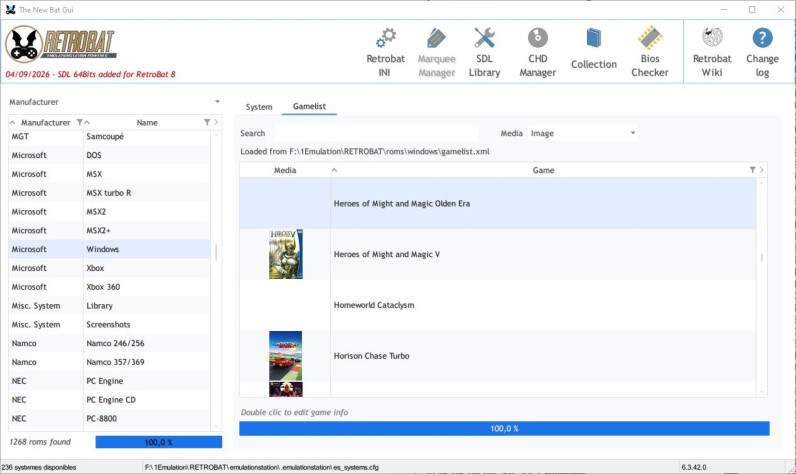The height and width of the screenshot is (474, 796).
Task: Expand the Game column chevron arrow
Action: point(761,170)
